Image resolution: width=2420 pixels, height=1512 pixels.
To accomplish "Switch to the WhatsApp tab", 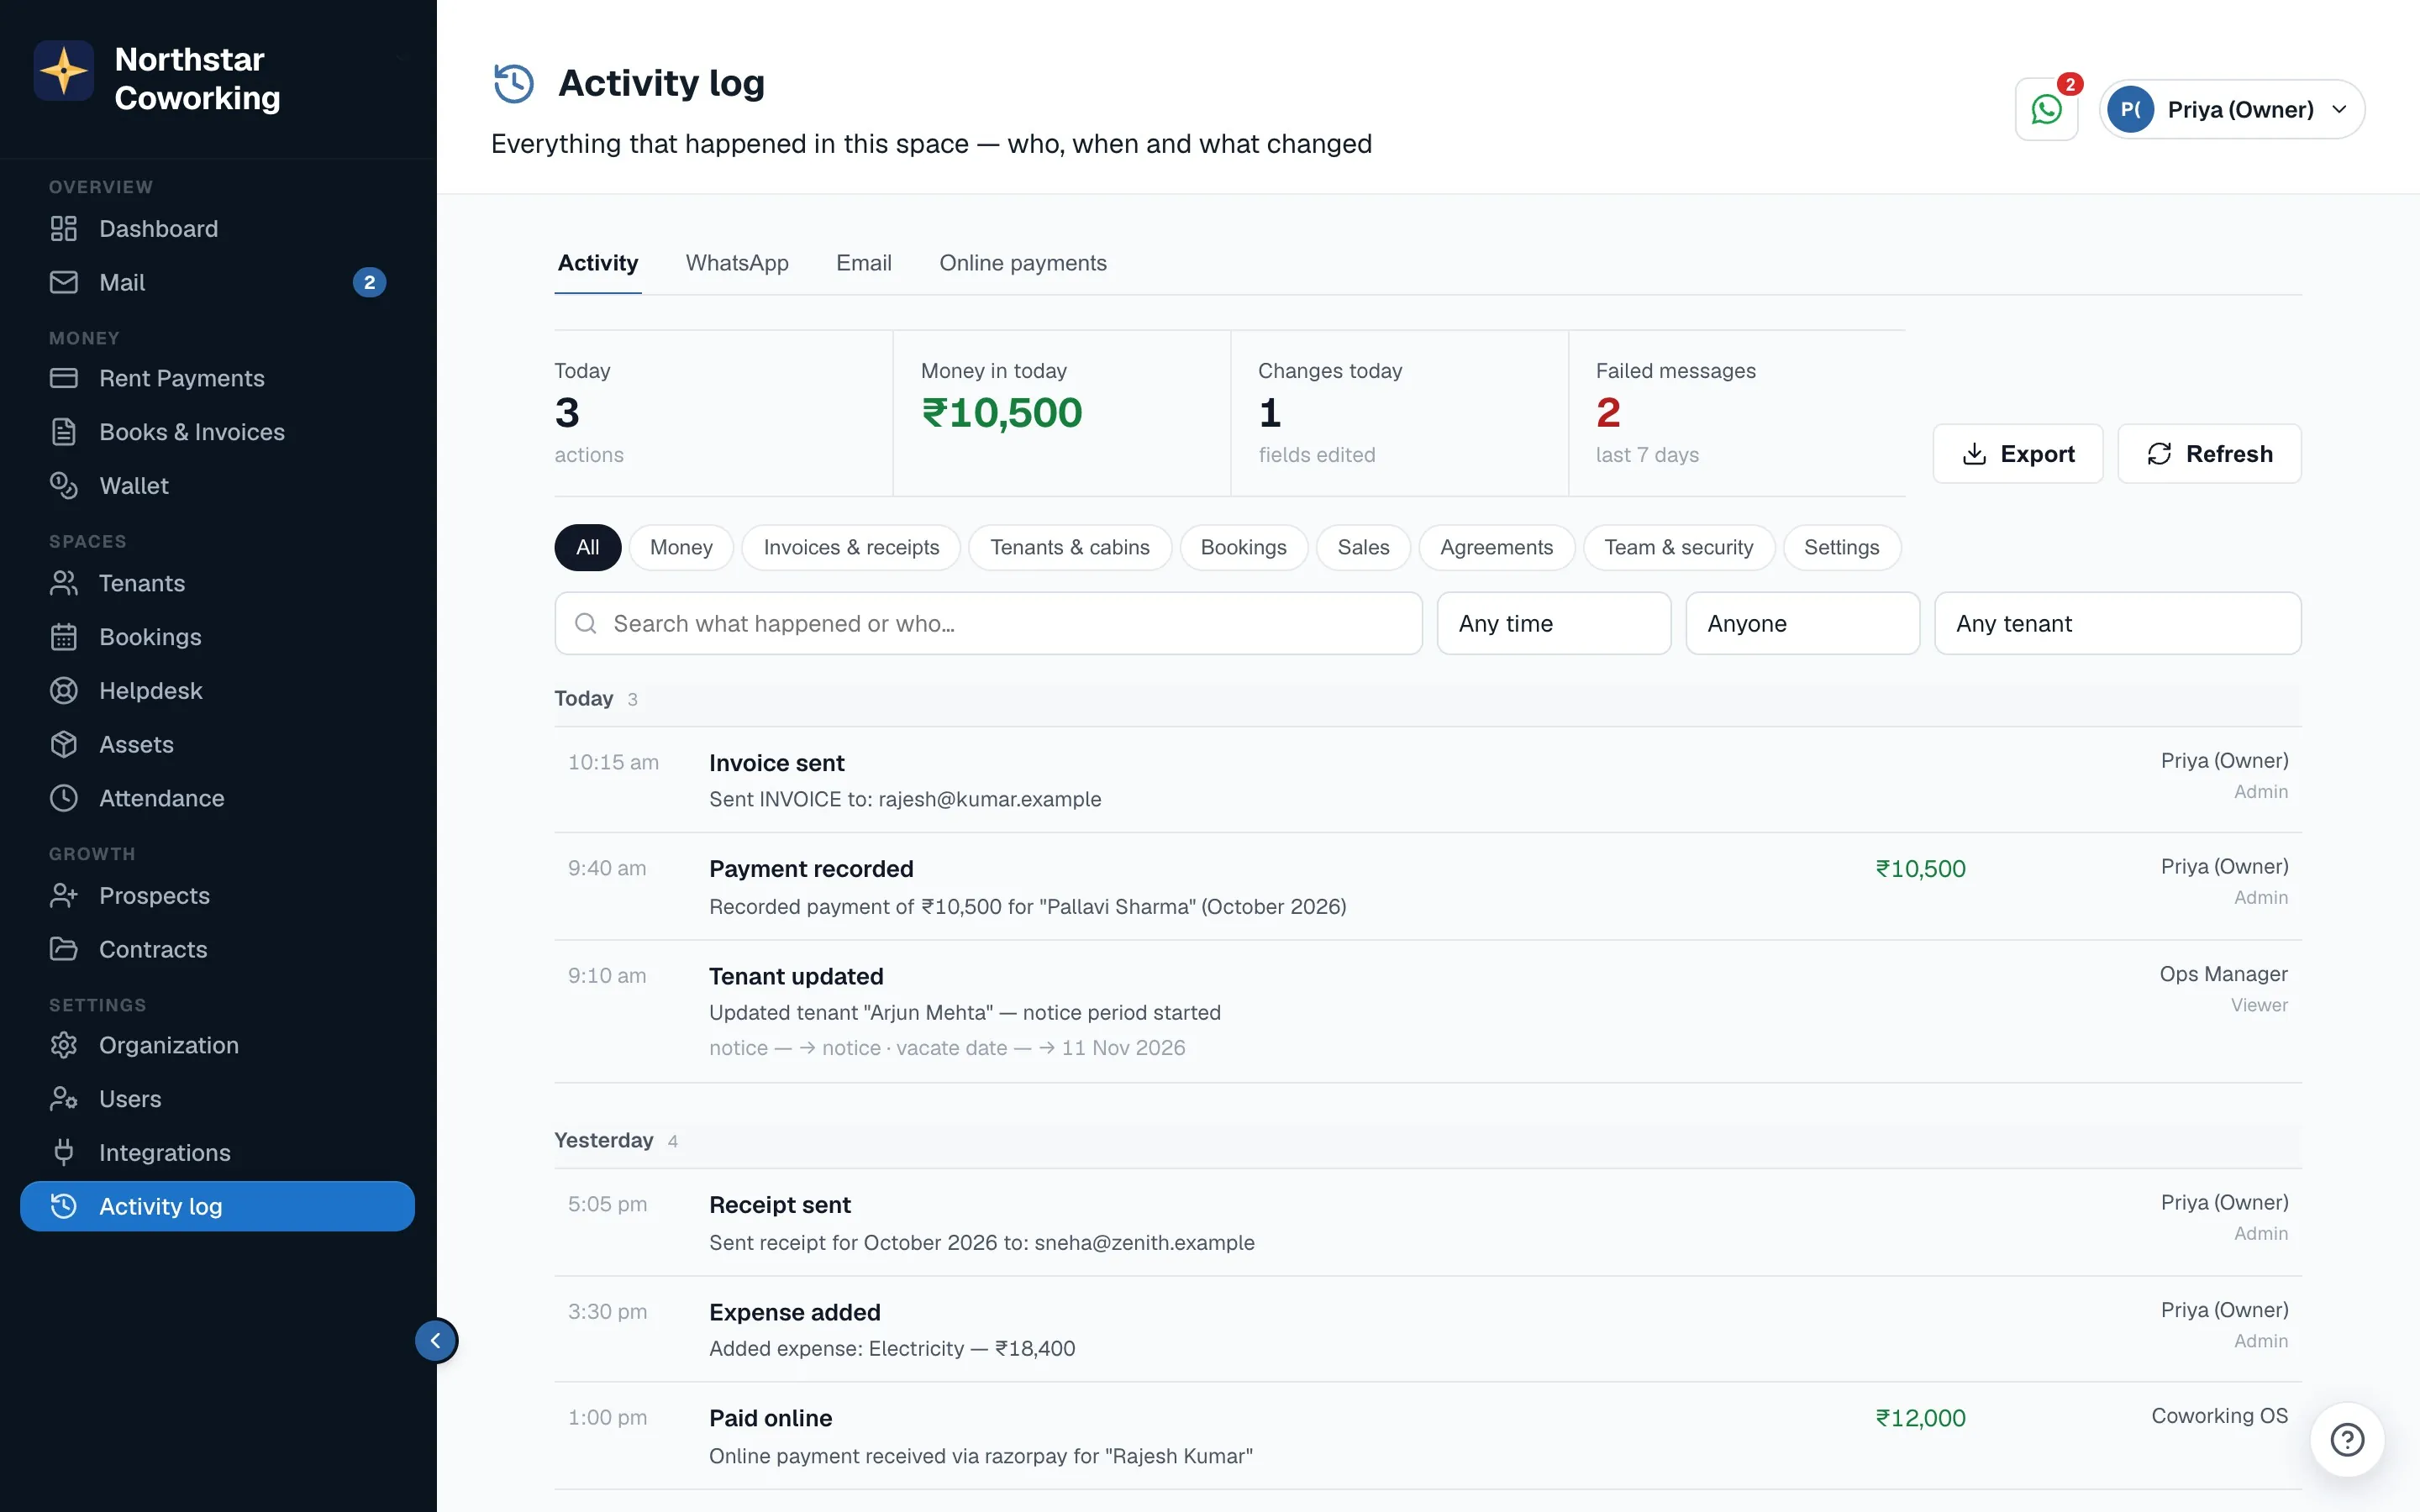I will click(737, 263).
